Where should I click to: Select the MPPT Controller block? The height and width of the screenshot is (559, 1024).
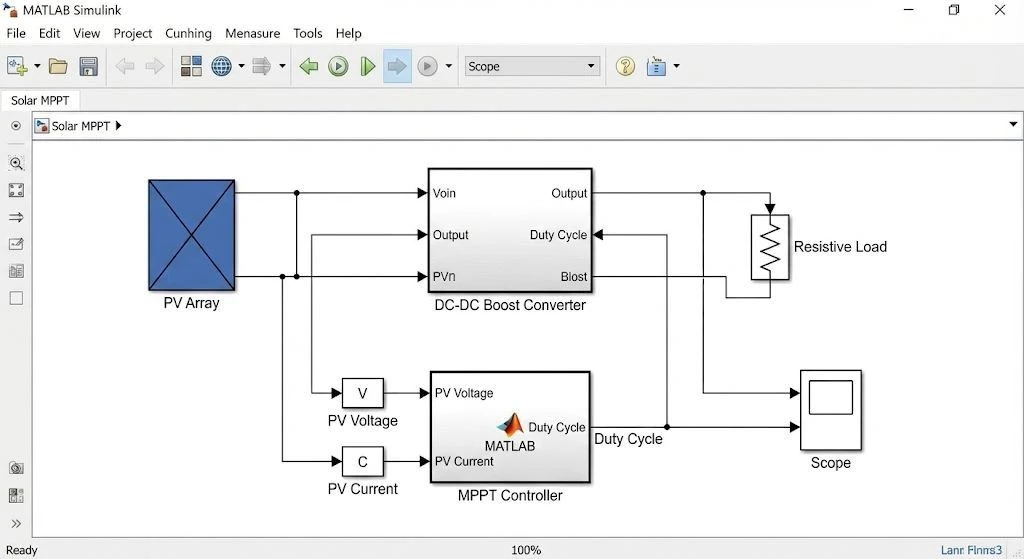pos(510,427)
